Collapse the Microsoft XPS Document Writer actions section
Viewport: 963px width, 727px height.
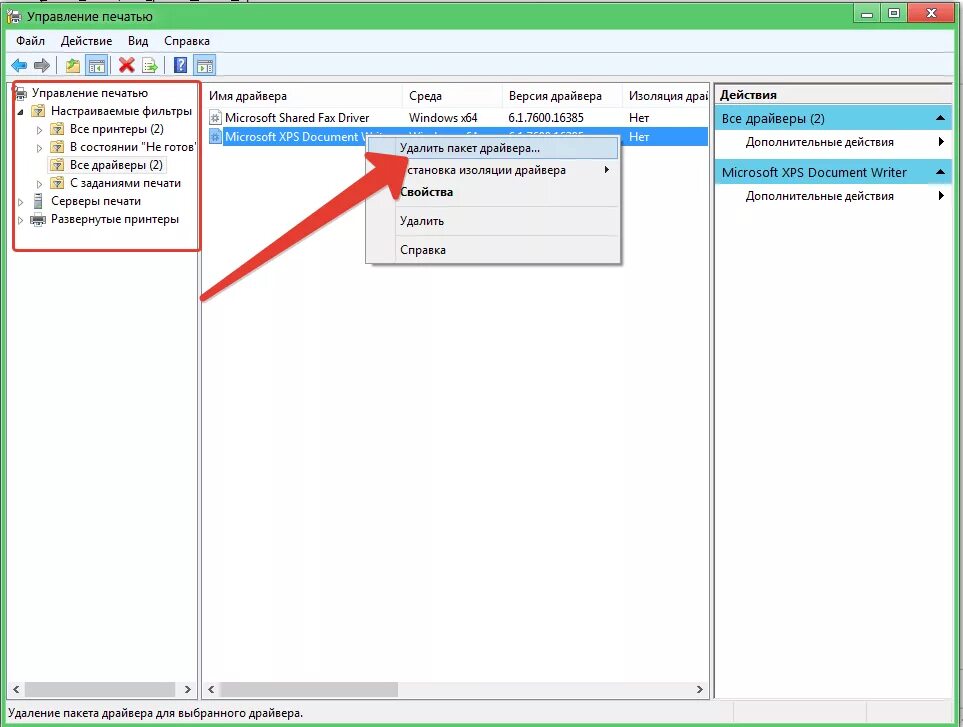coord(940,172)
